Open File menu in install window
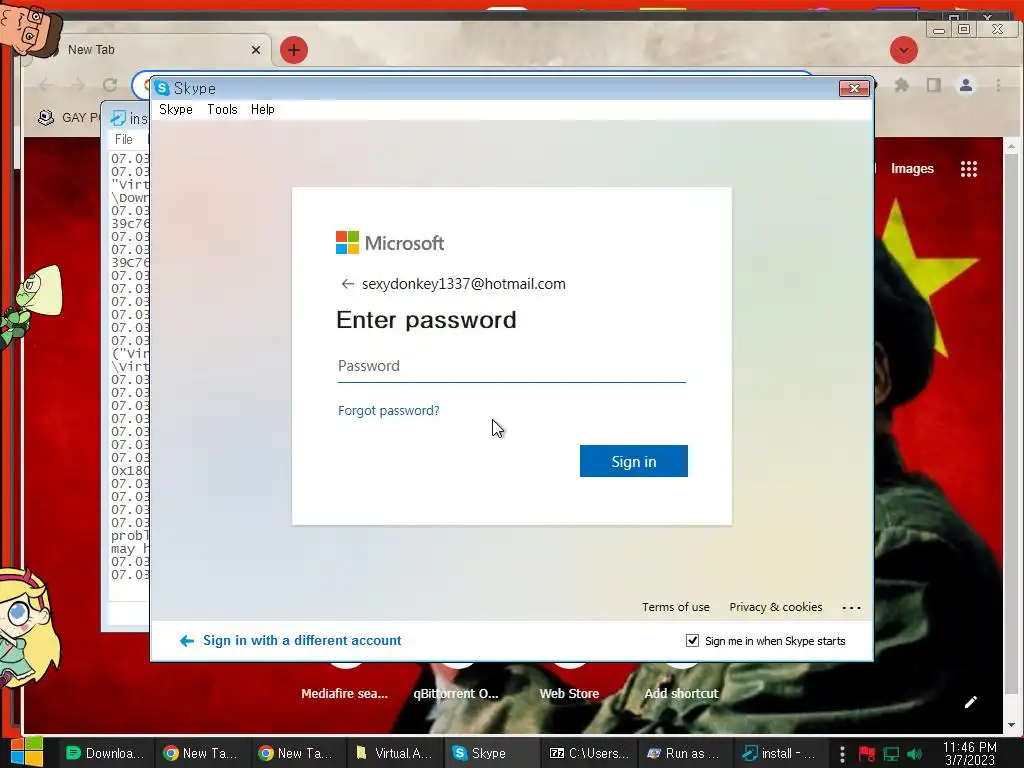 coord(123,139)
